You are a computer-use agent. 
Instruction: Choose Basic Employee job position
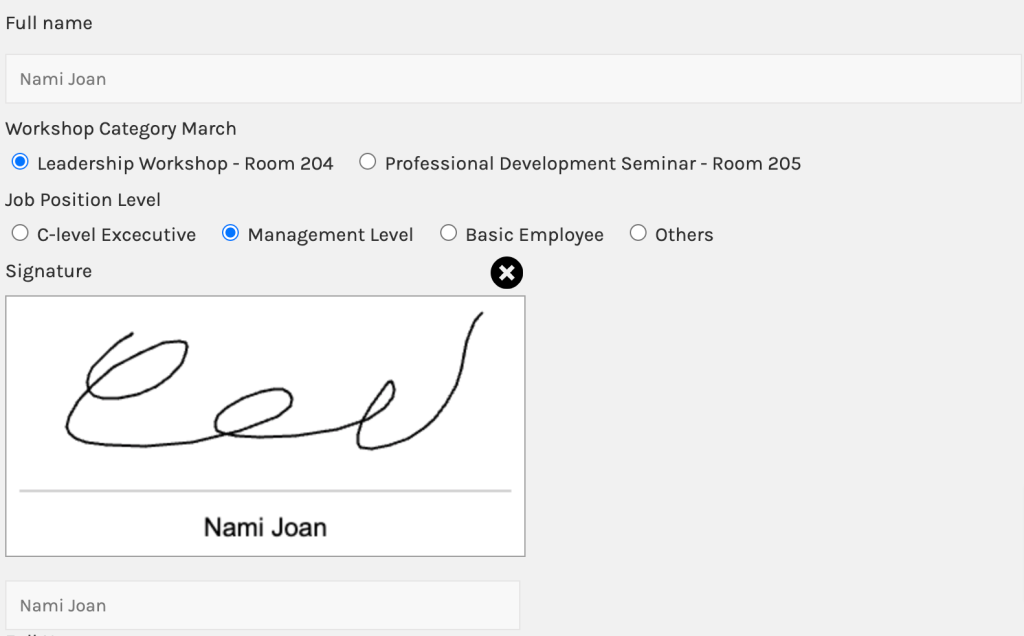pyautogui.click(x=449, y=232)
